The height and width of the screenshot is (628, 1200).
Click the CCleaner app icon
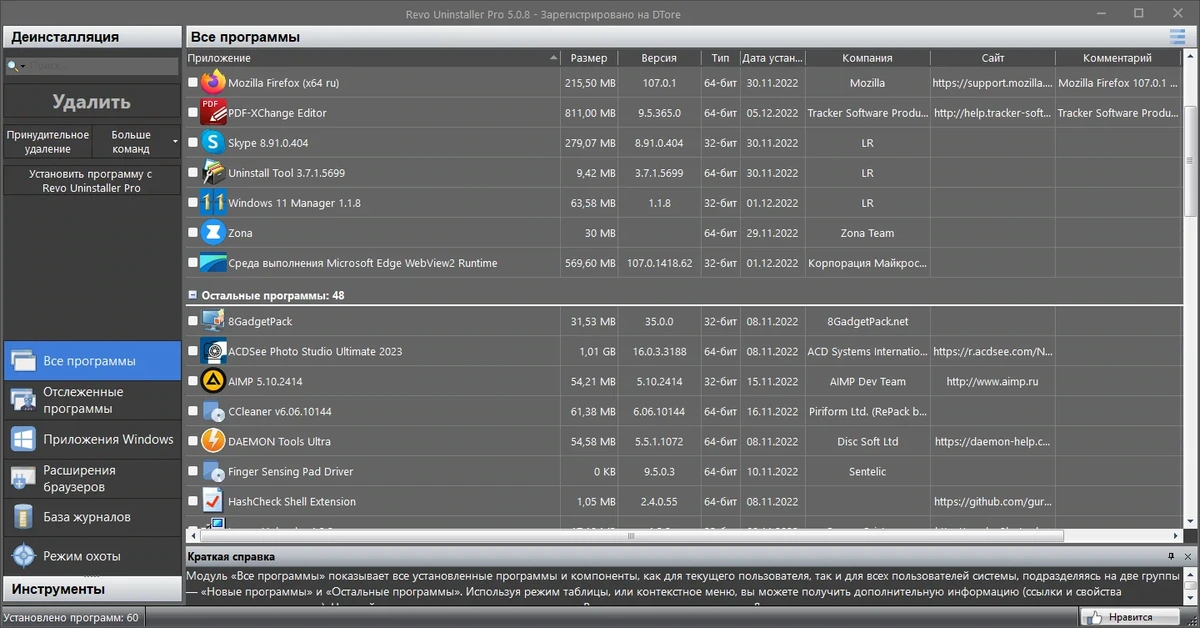(213, 411)
